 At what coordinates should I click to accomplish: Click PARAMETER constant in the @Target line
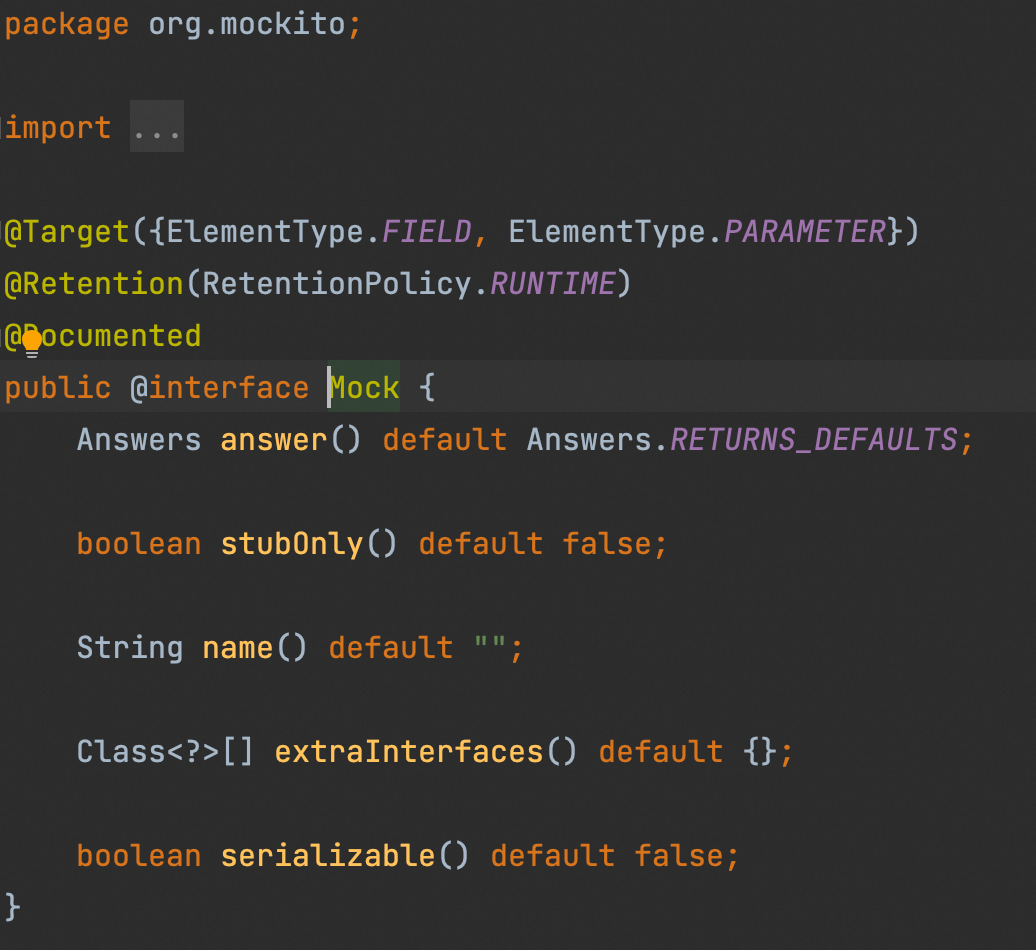pos(805,232)
